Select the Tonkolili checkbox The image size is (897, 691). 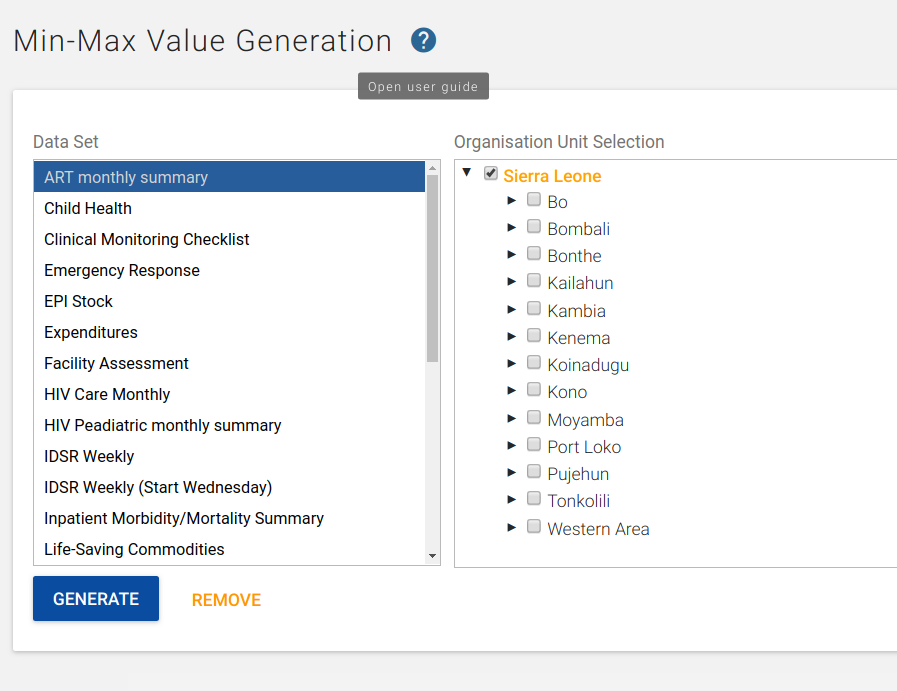534,498
